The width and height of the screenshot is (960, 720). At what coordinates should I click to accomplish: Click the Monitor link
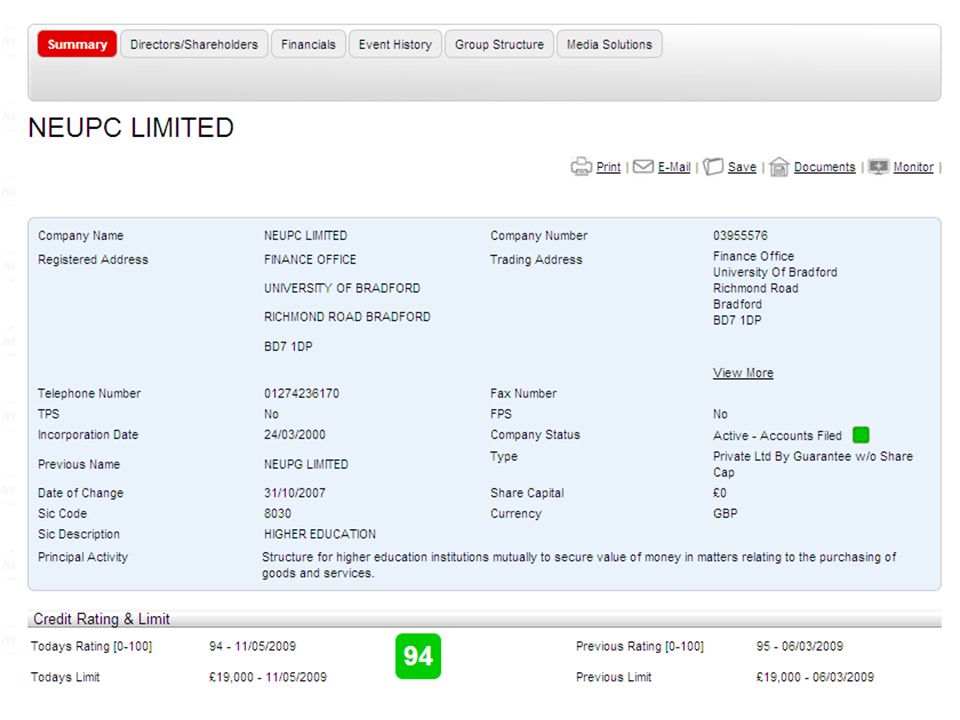pos(913,167)
